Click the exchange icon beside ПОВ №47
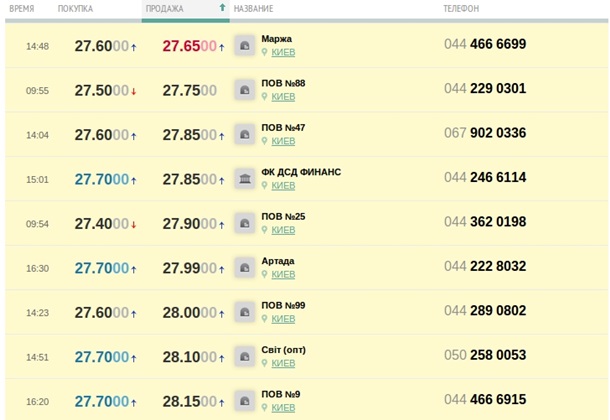 (x=245, y=135)
